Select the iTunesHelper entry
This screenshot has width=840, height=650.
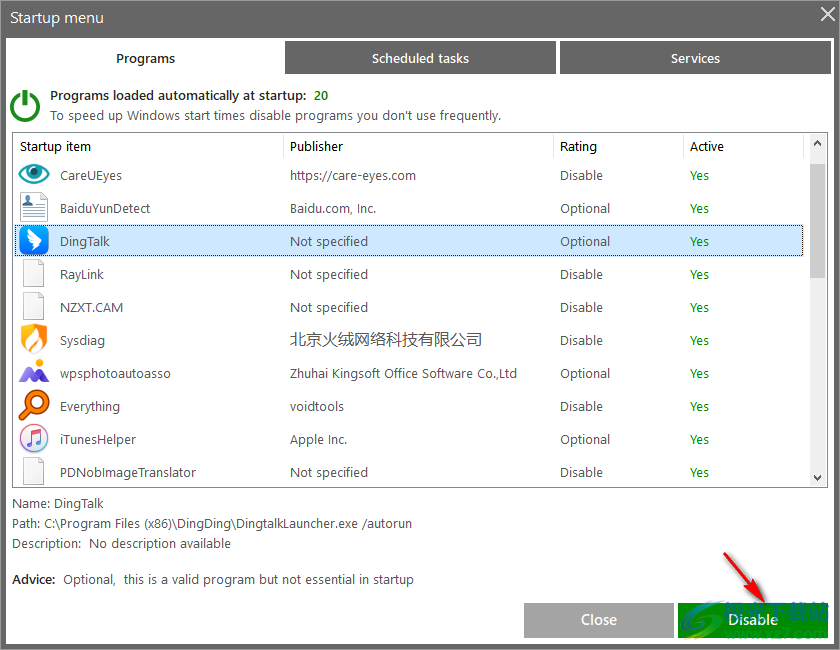click(x=98, y=439)
